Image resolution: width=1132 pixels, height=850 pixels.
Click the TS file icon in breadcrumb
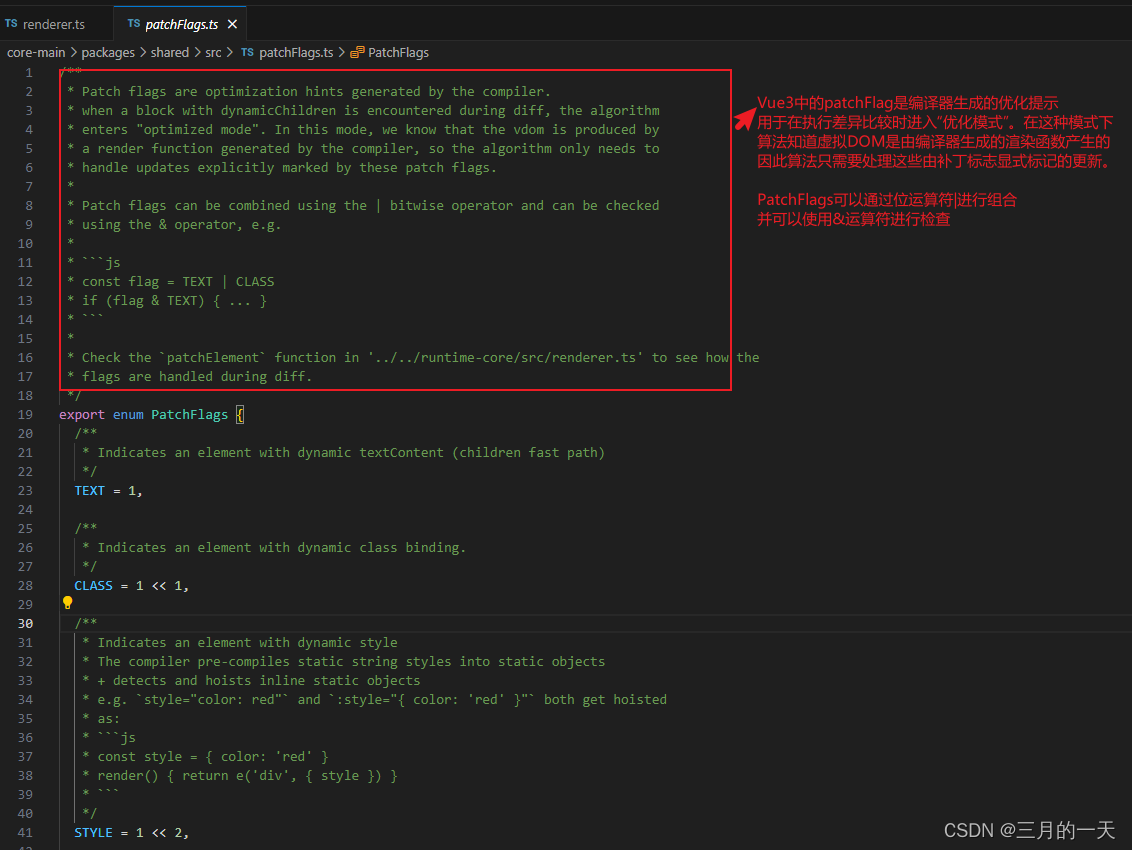point(247,53)
